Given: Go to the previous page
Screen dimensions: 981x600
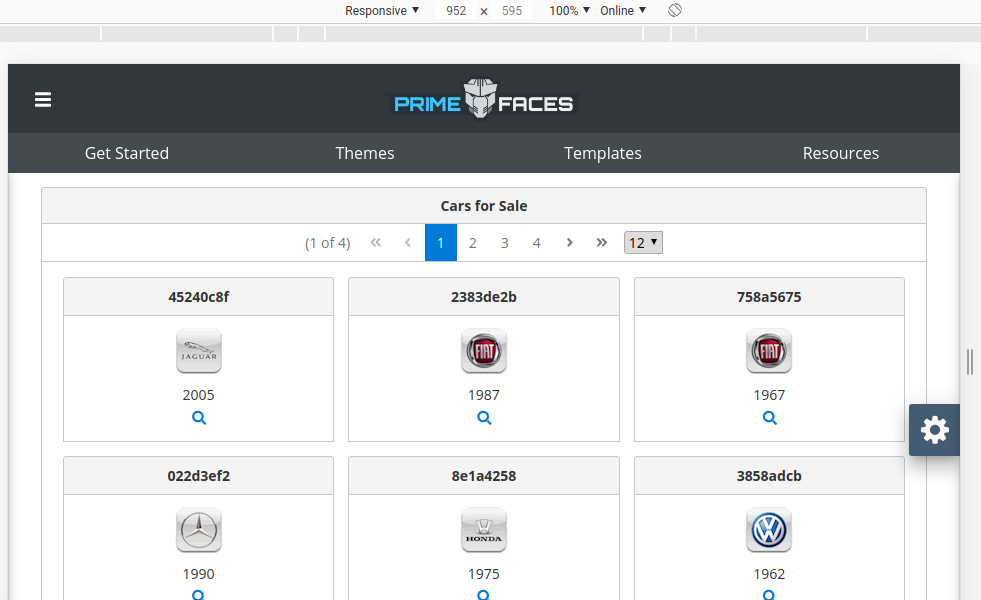Looking at the screenshot, I should [407, 242].
